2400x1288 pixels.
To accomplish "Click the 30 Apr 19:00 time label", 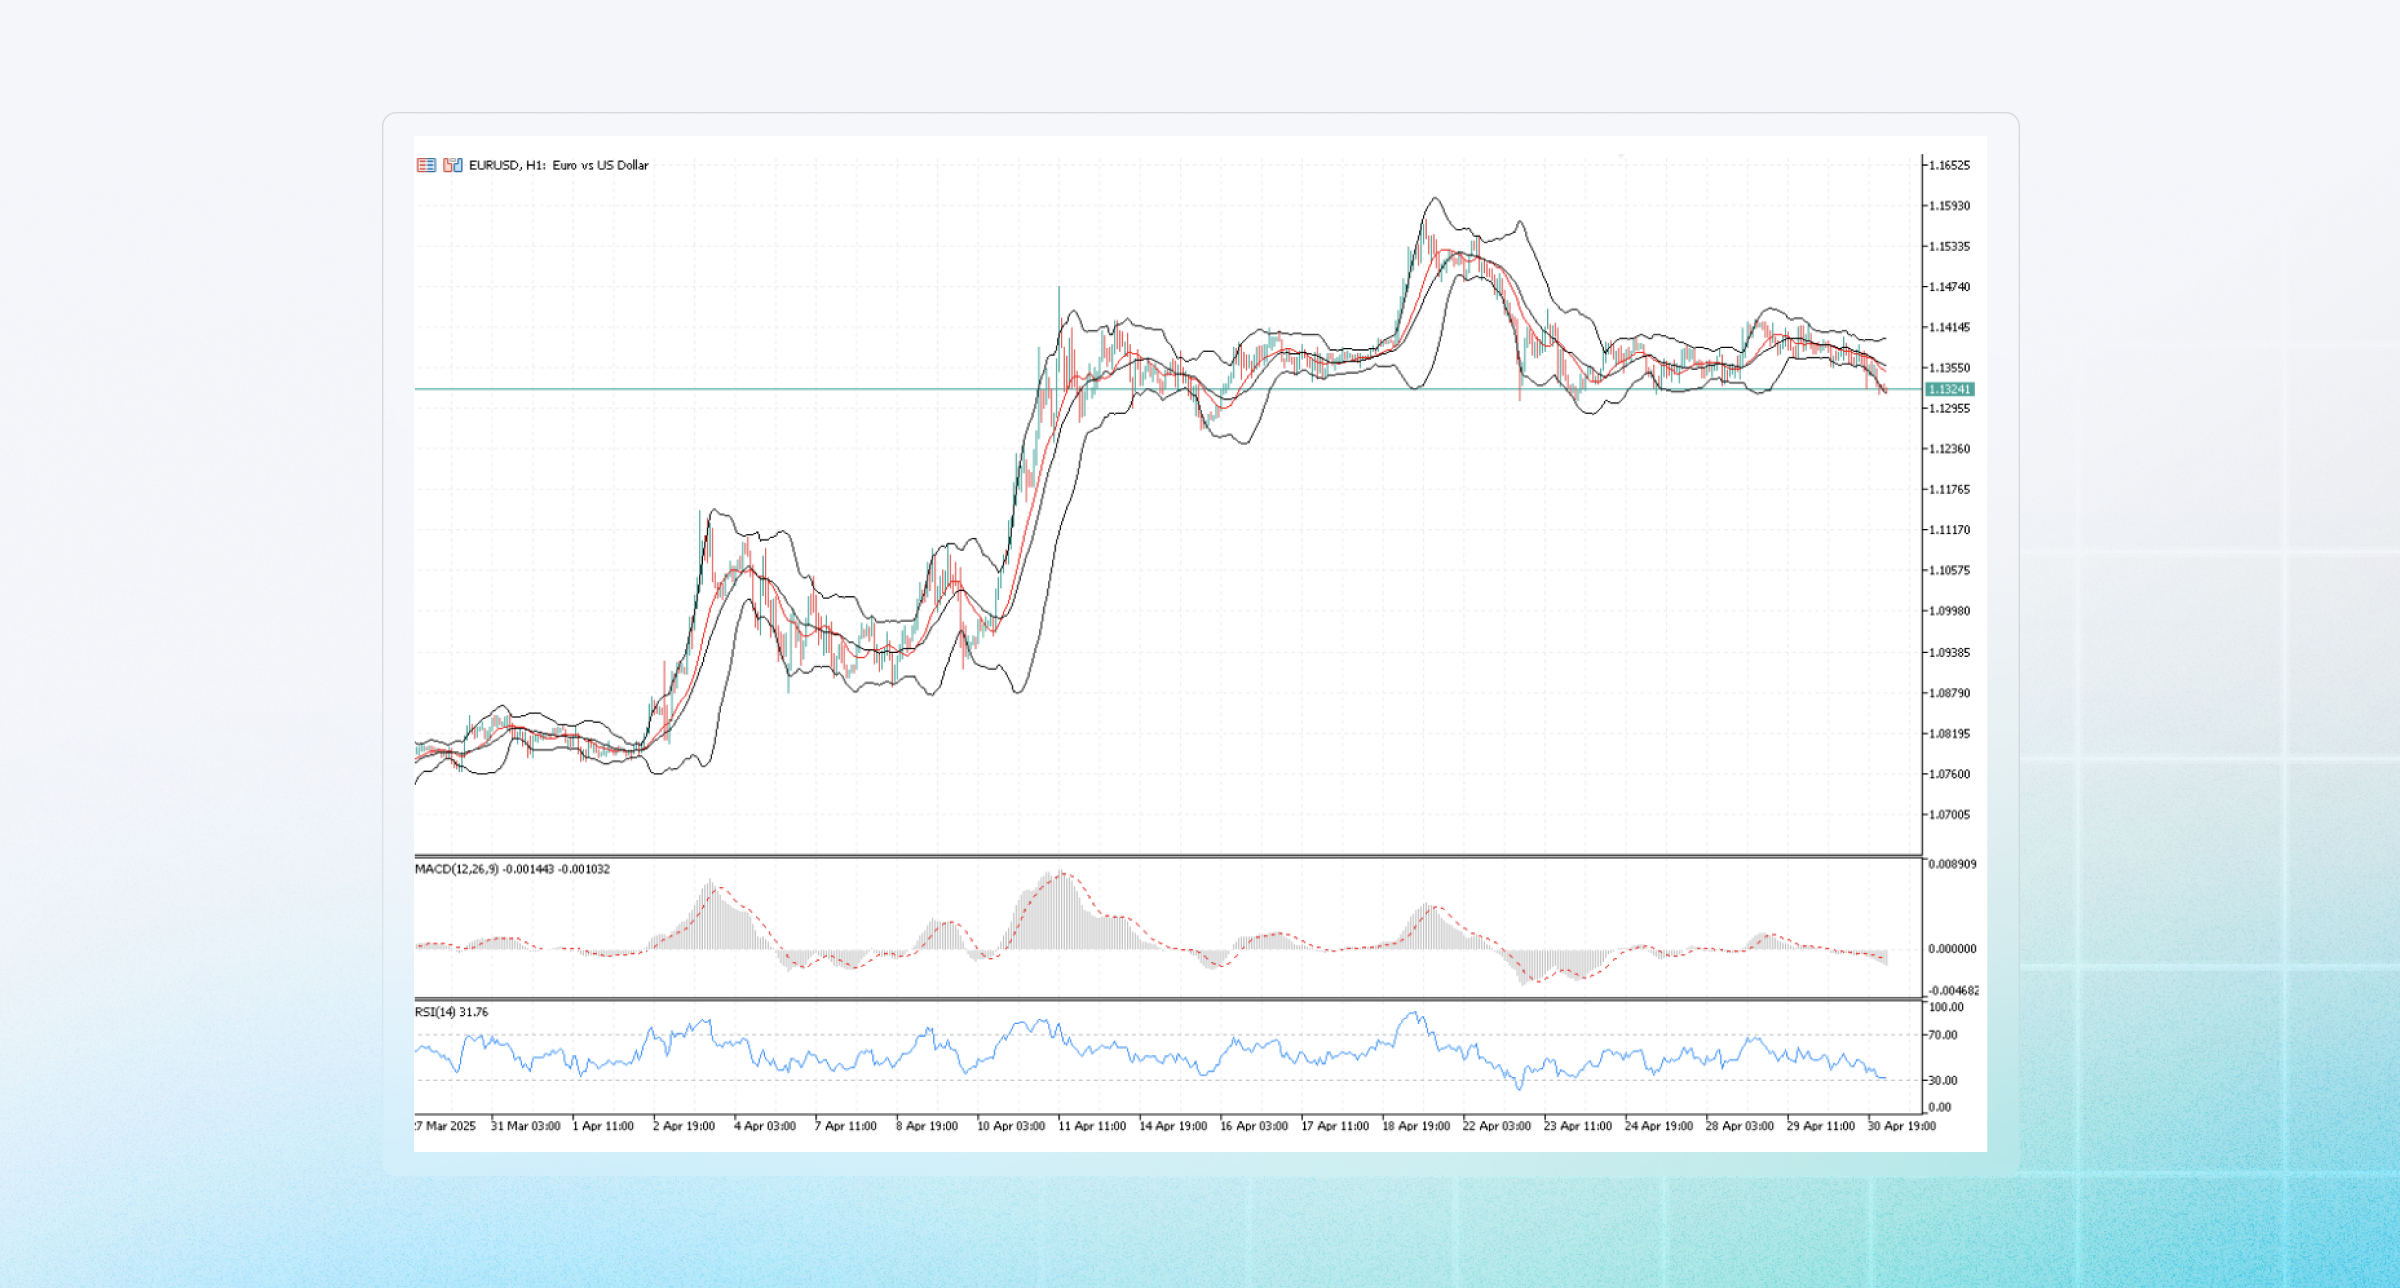I will 1901,1126.
